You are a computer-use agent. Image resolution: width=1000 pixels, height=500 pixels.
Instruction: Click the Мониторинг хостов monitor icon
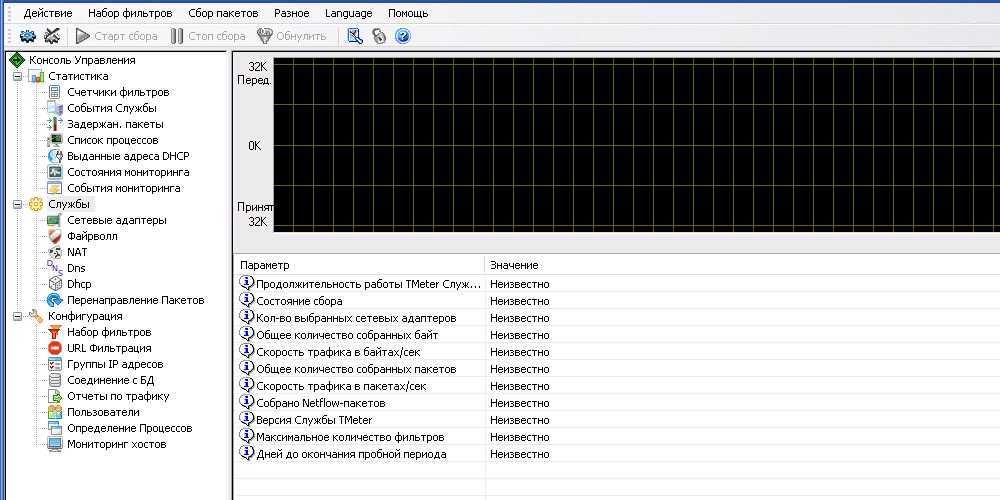tap(56, 444)
